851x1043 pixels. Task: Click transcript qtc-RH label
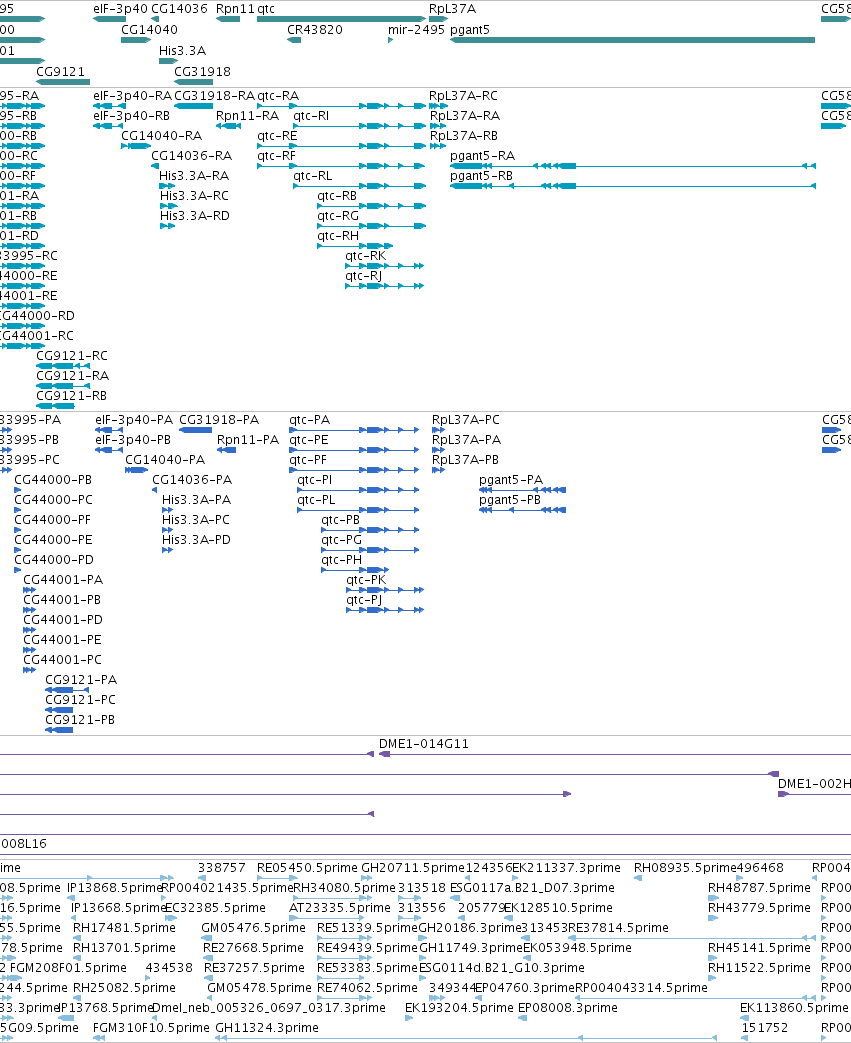tap(338, 235)
